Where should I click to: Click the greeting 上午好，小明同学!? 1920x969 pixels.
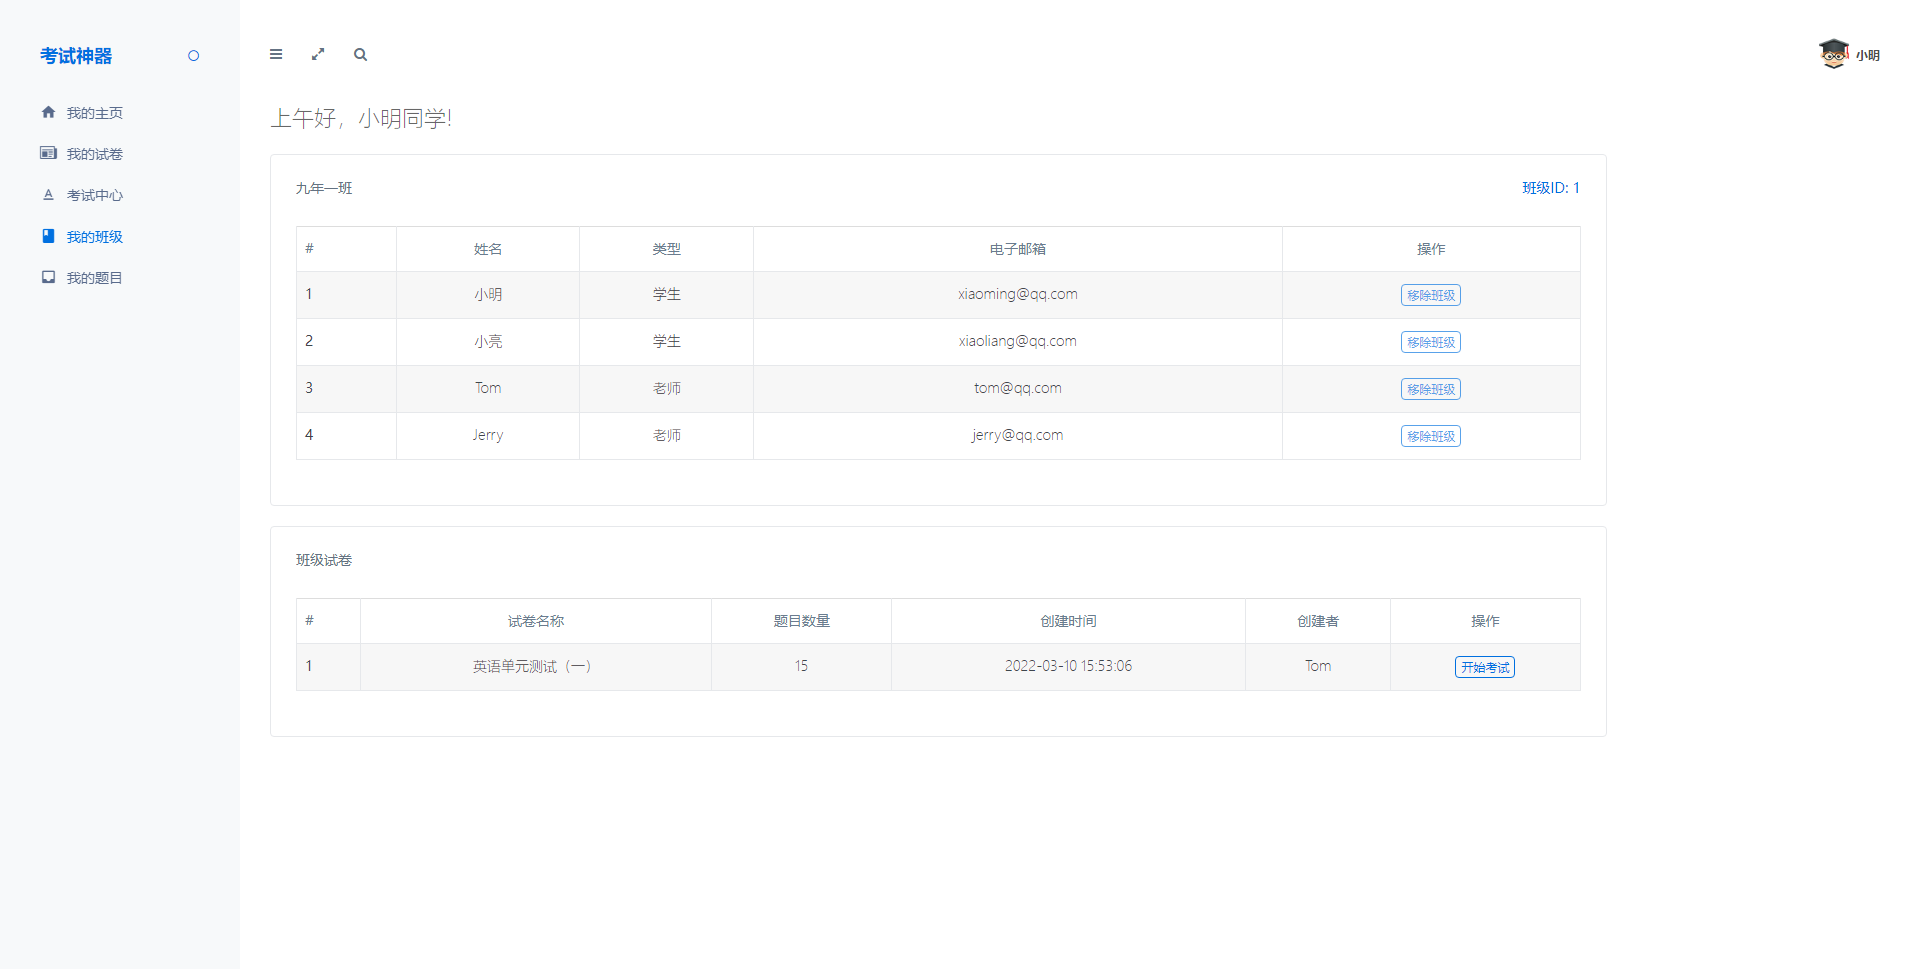click(x=361, y=118)
